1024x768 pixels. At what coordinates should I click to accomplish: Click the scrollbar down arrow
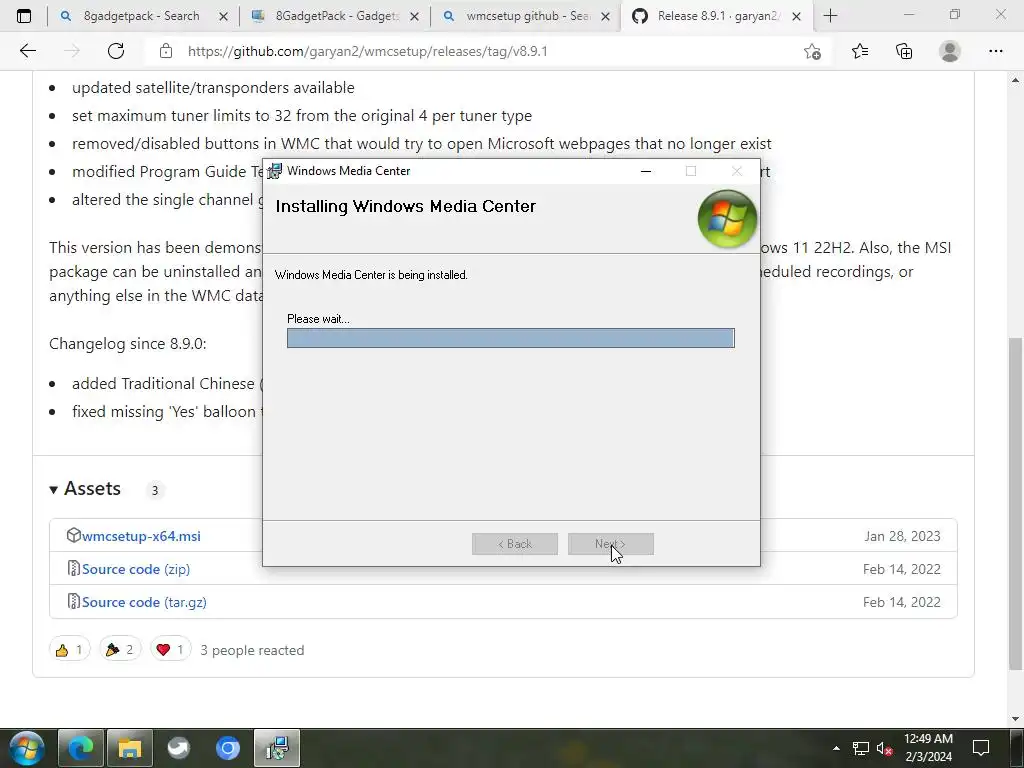pos(1015,719)
